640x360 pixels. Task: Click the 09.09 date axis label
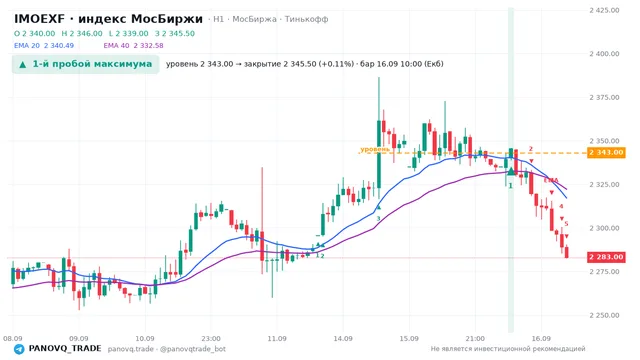[79, 339]
